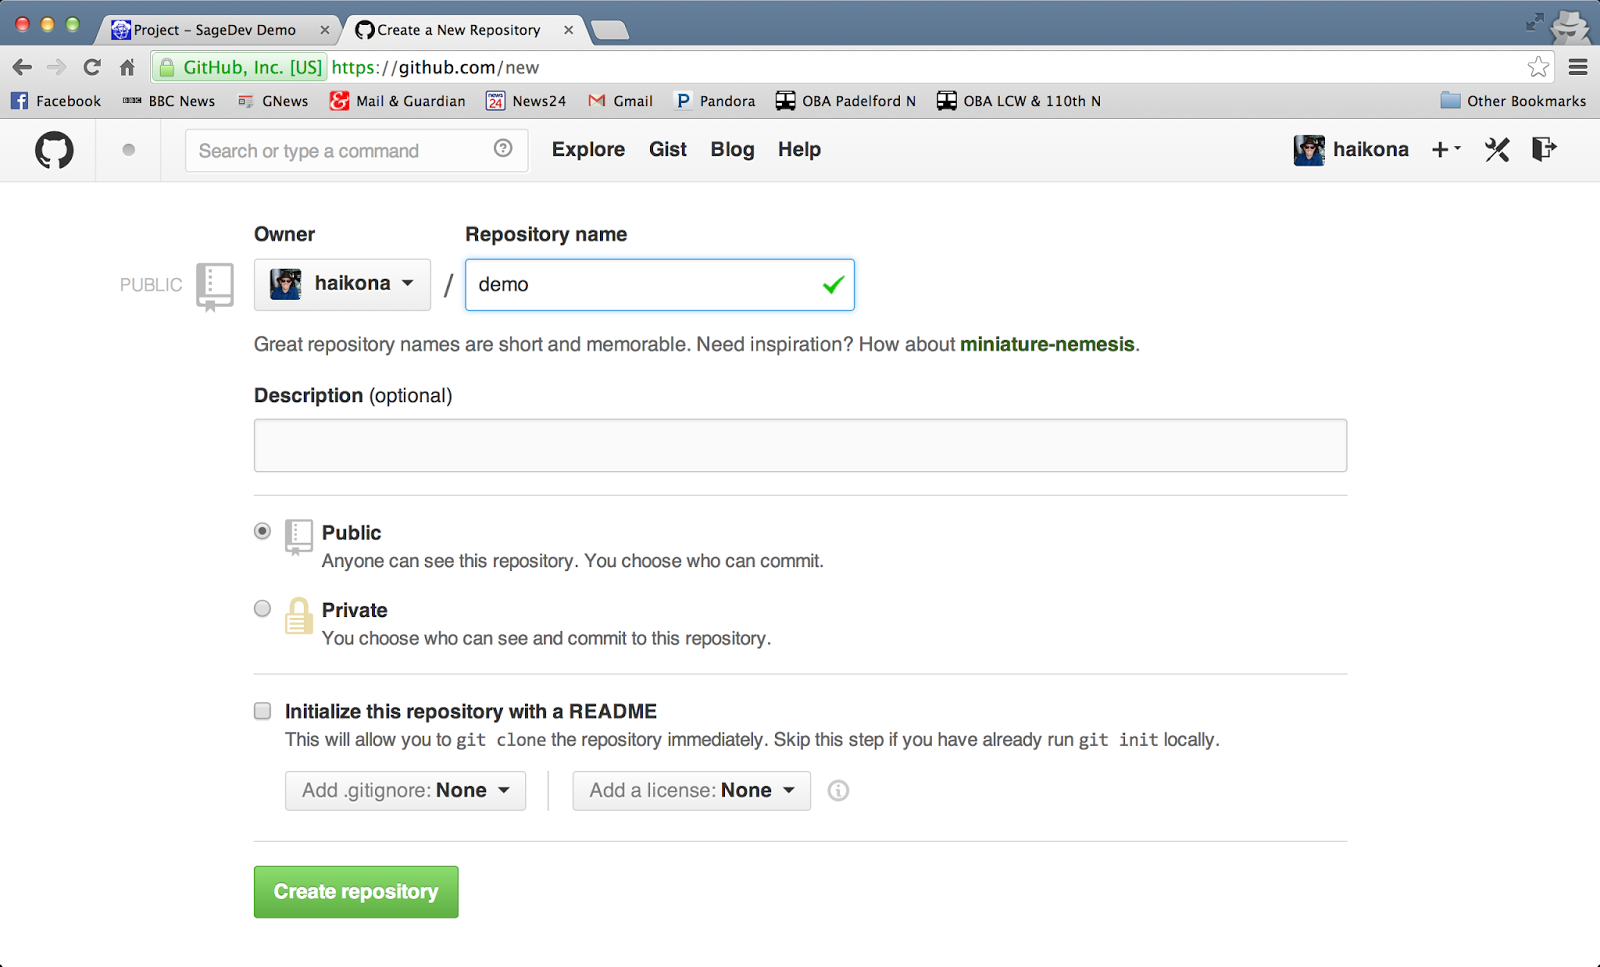The height and width of the screenshot is (967, 1600).
Task: Open the Add a license dropdown
Action: coord(690,790)
